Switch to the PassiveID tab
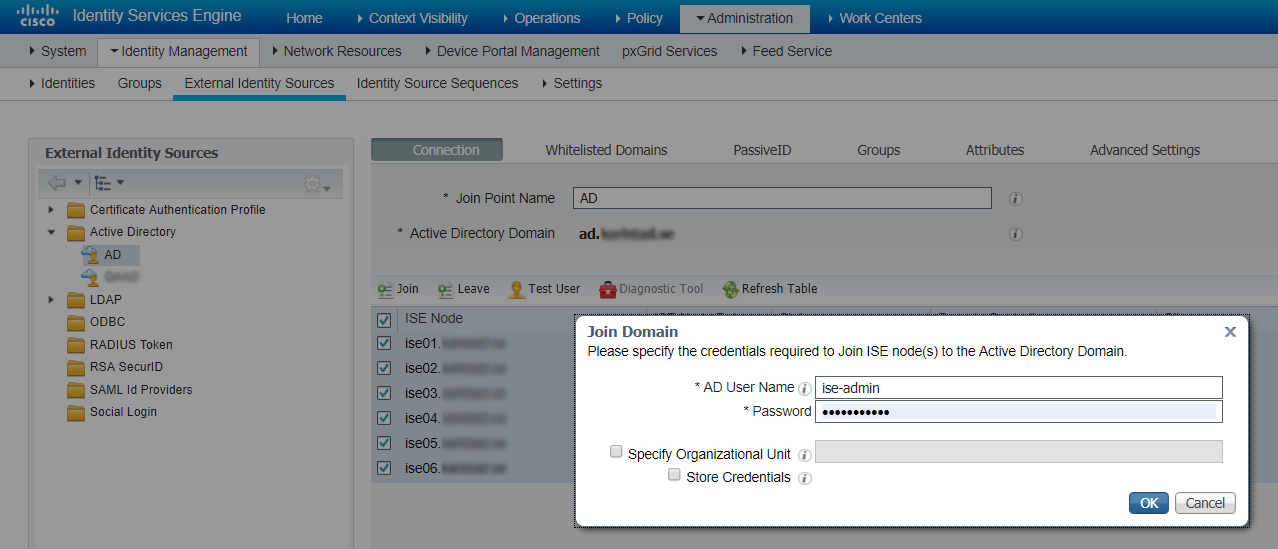Screen dimensions: 1278x549 coord(762,150)
